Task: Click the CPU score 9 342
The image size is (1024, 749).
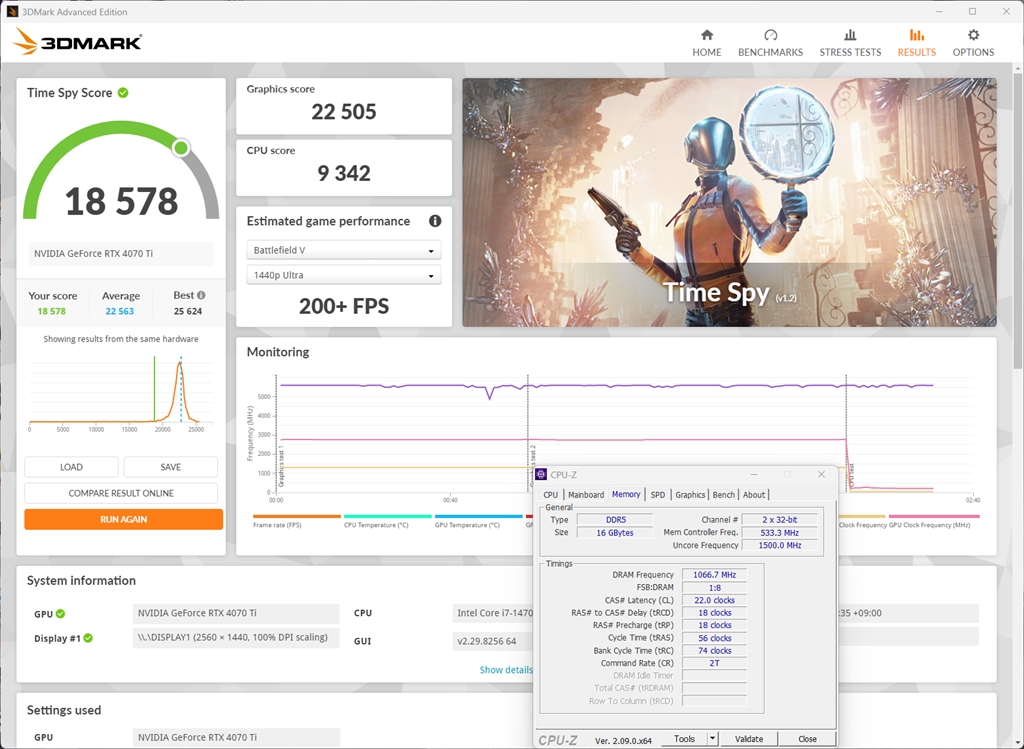Action: [344, 173]
